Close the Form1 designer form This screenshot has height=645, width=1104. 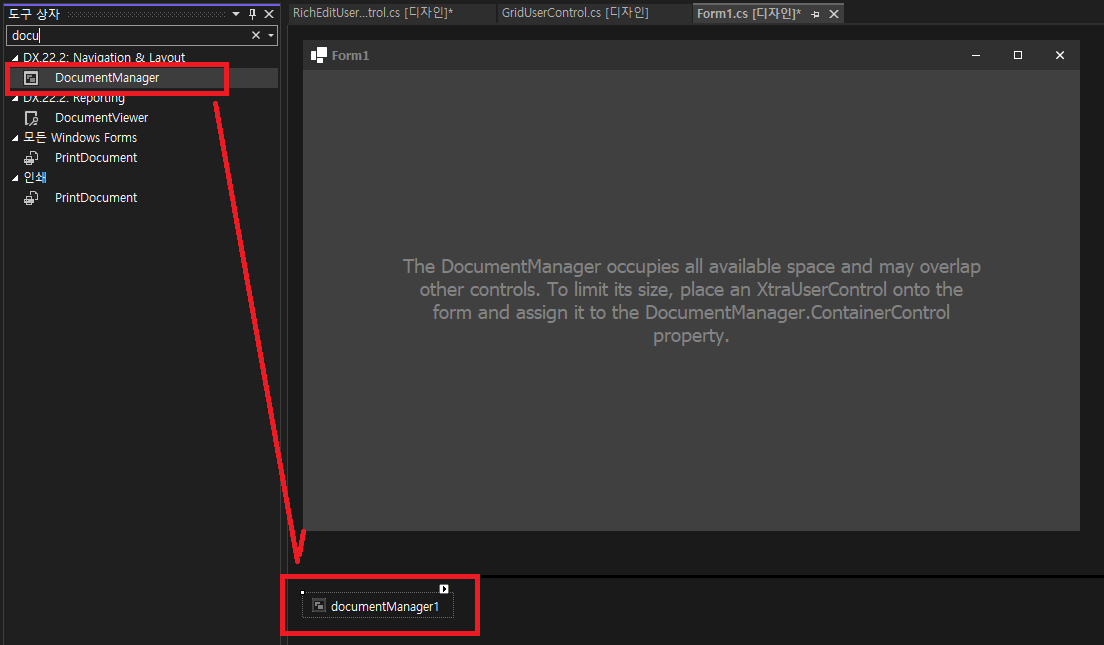pyautogui.click(x=1060, y=55)
